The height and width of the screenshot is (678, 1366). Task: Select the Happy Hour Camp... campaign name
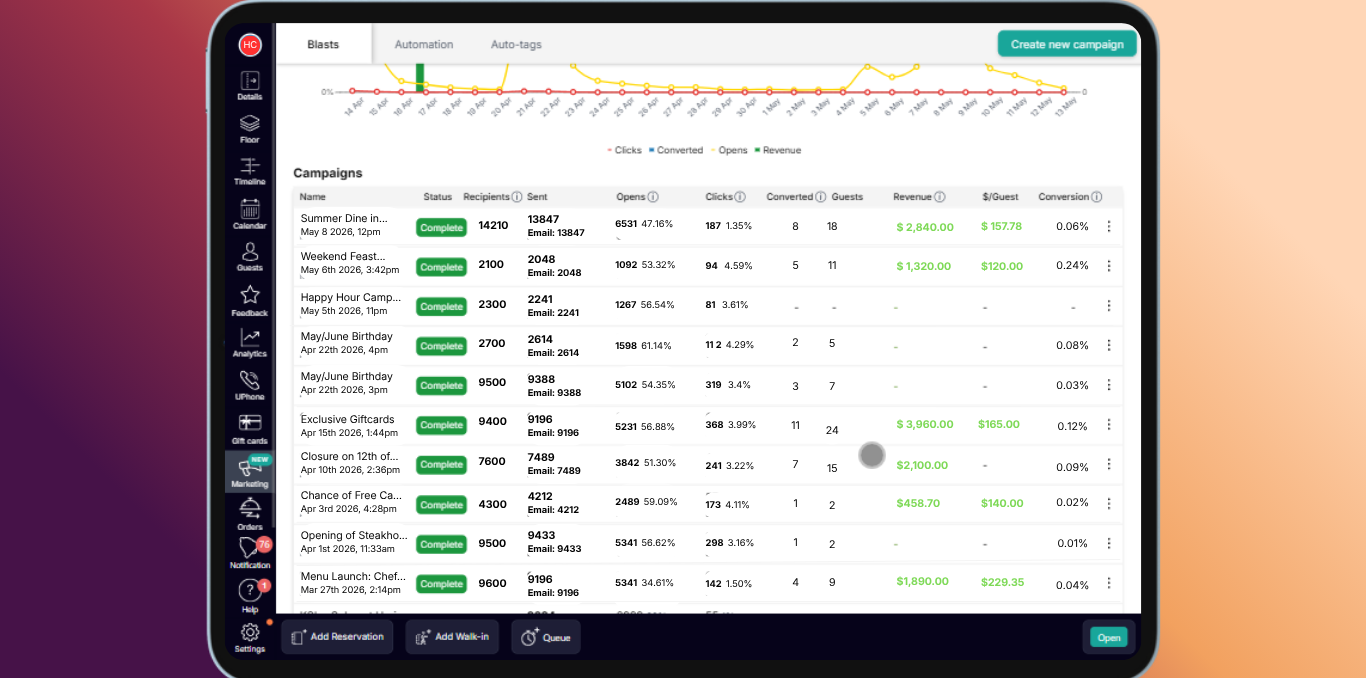[x=350, y=297]
